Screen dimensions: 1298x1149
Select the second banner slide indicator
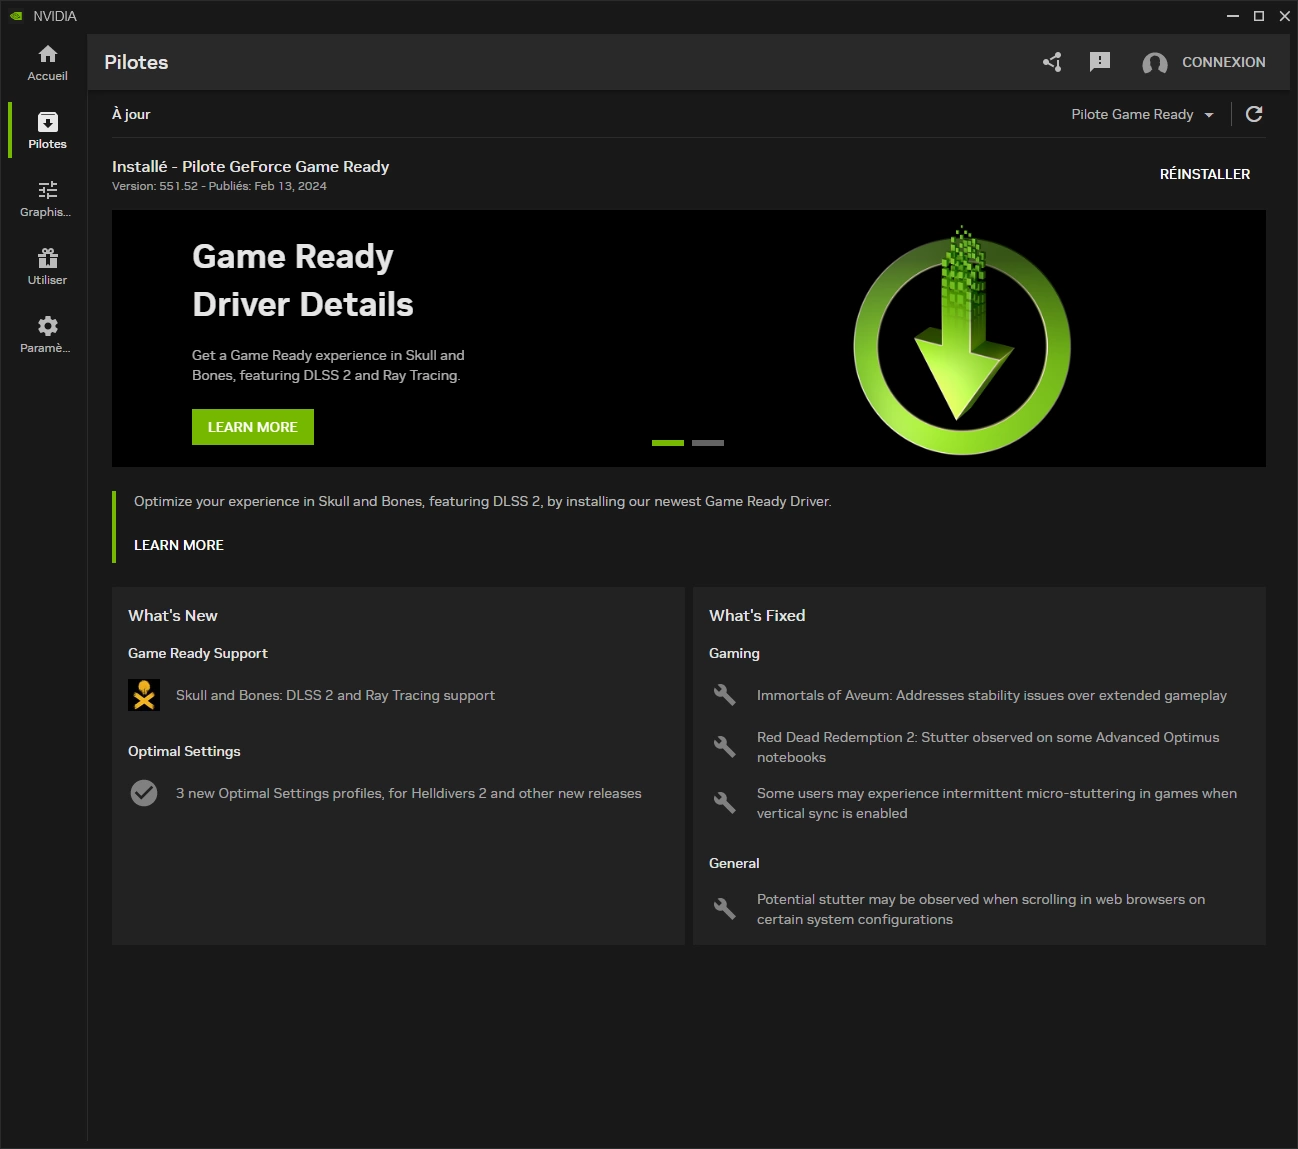[708, 443]
